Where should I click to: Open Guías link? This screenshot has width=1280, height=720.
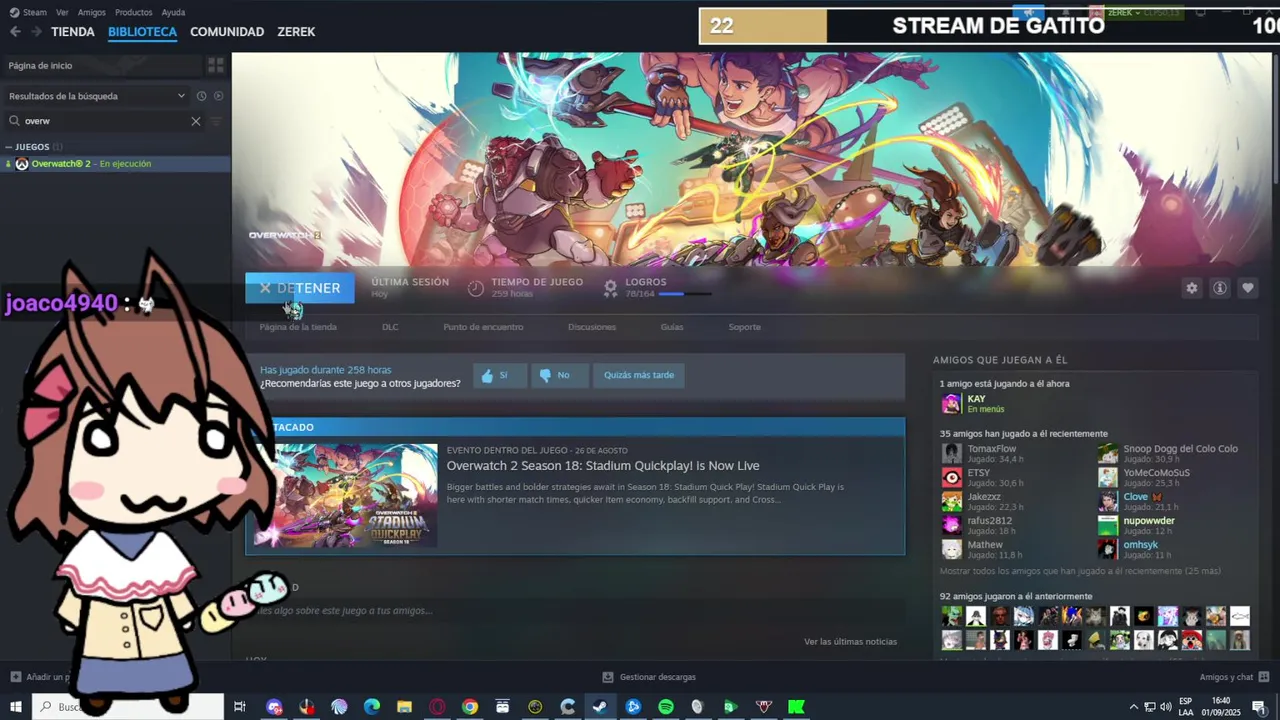[672, 327]
